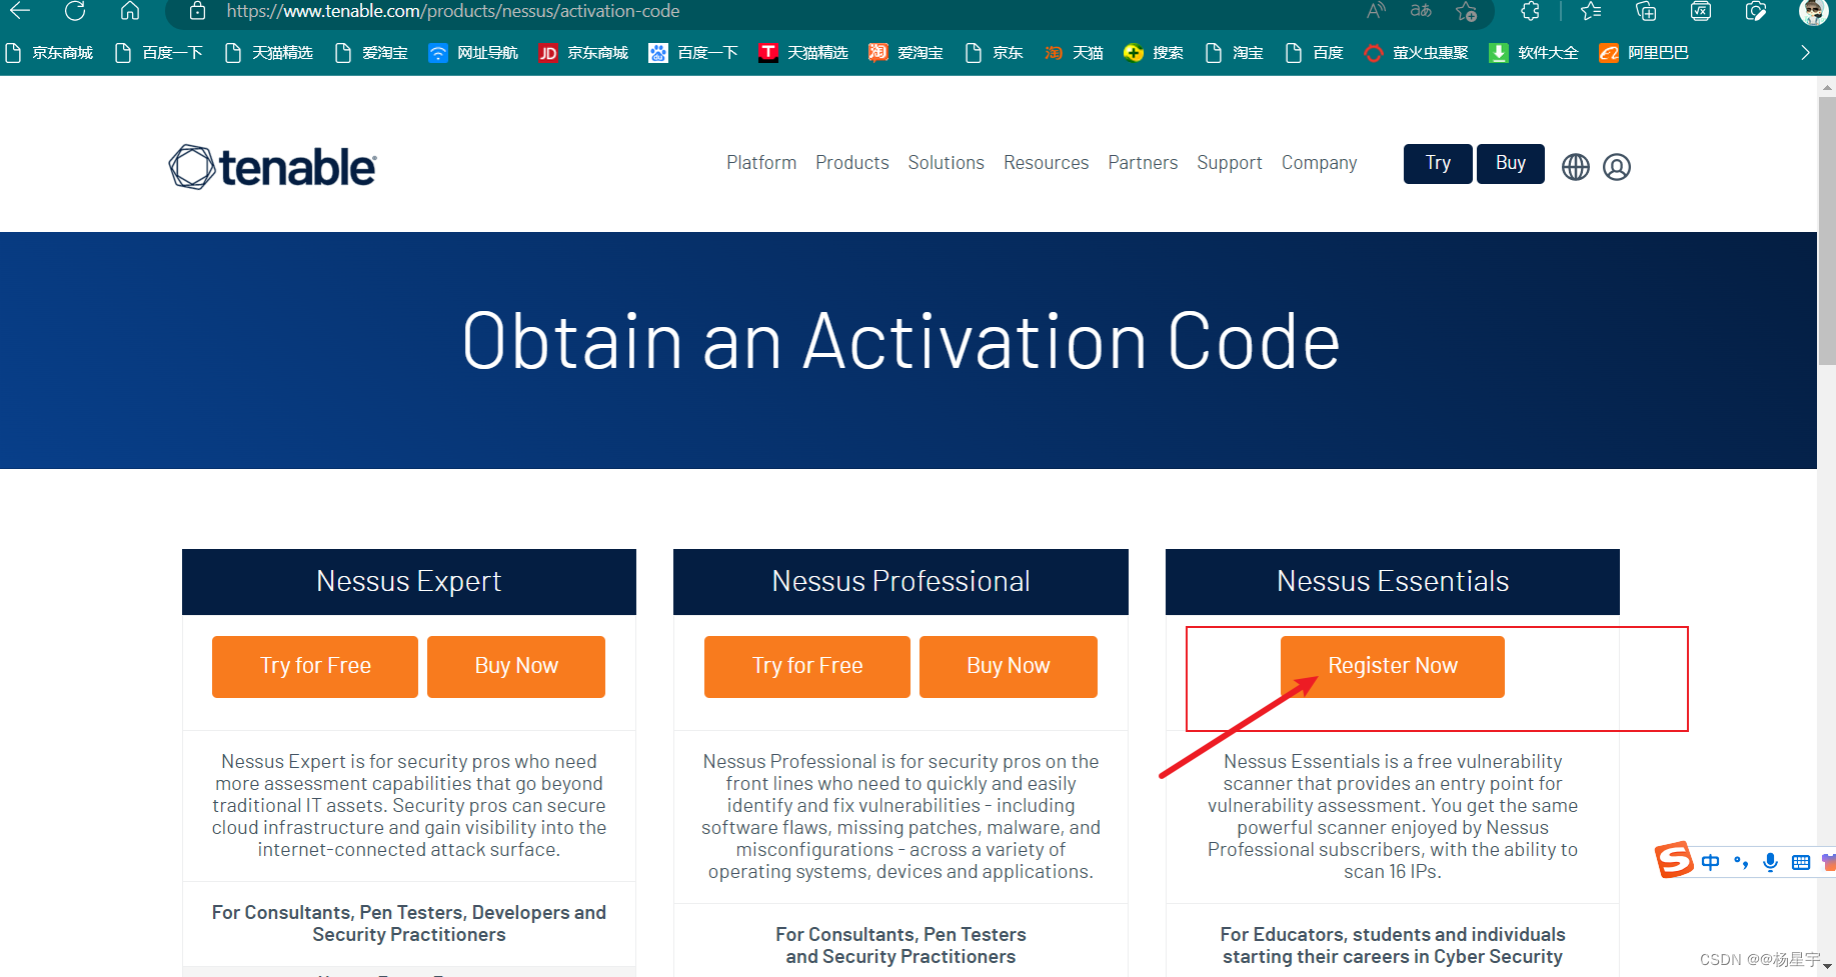
Task: View site info via the padlock icon
Action: pos(198,11)
